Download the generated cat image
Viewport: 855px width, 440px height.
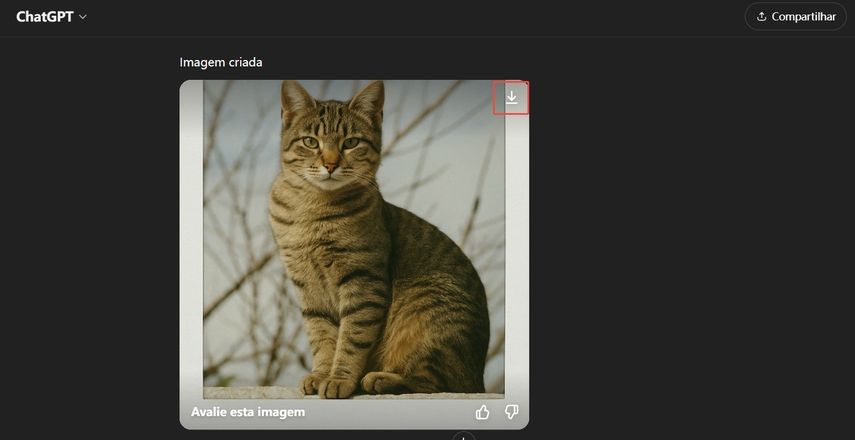[511, 97]
